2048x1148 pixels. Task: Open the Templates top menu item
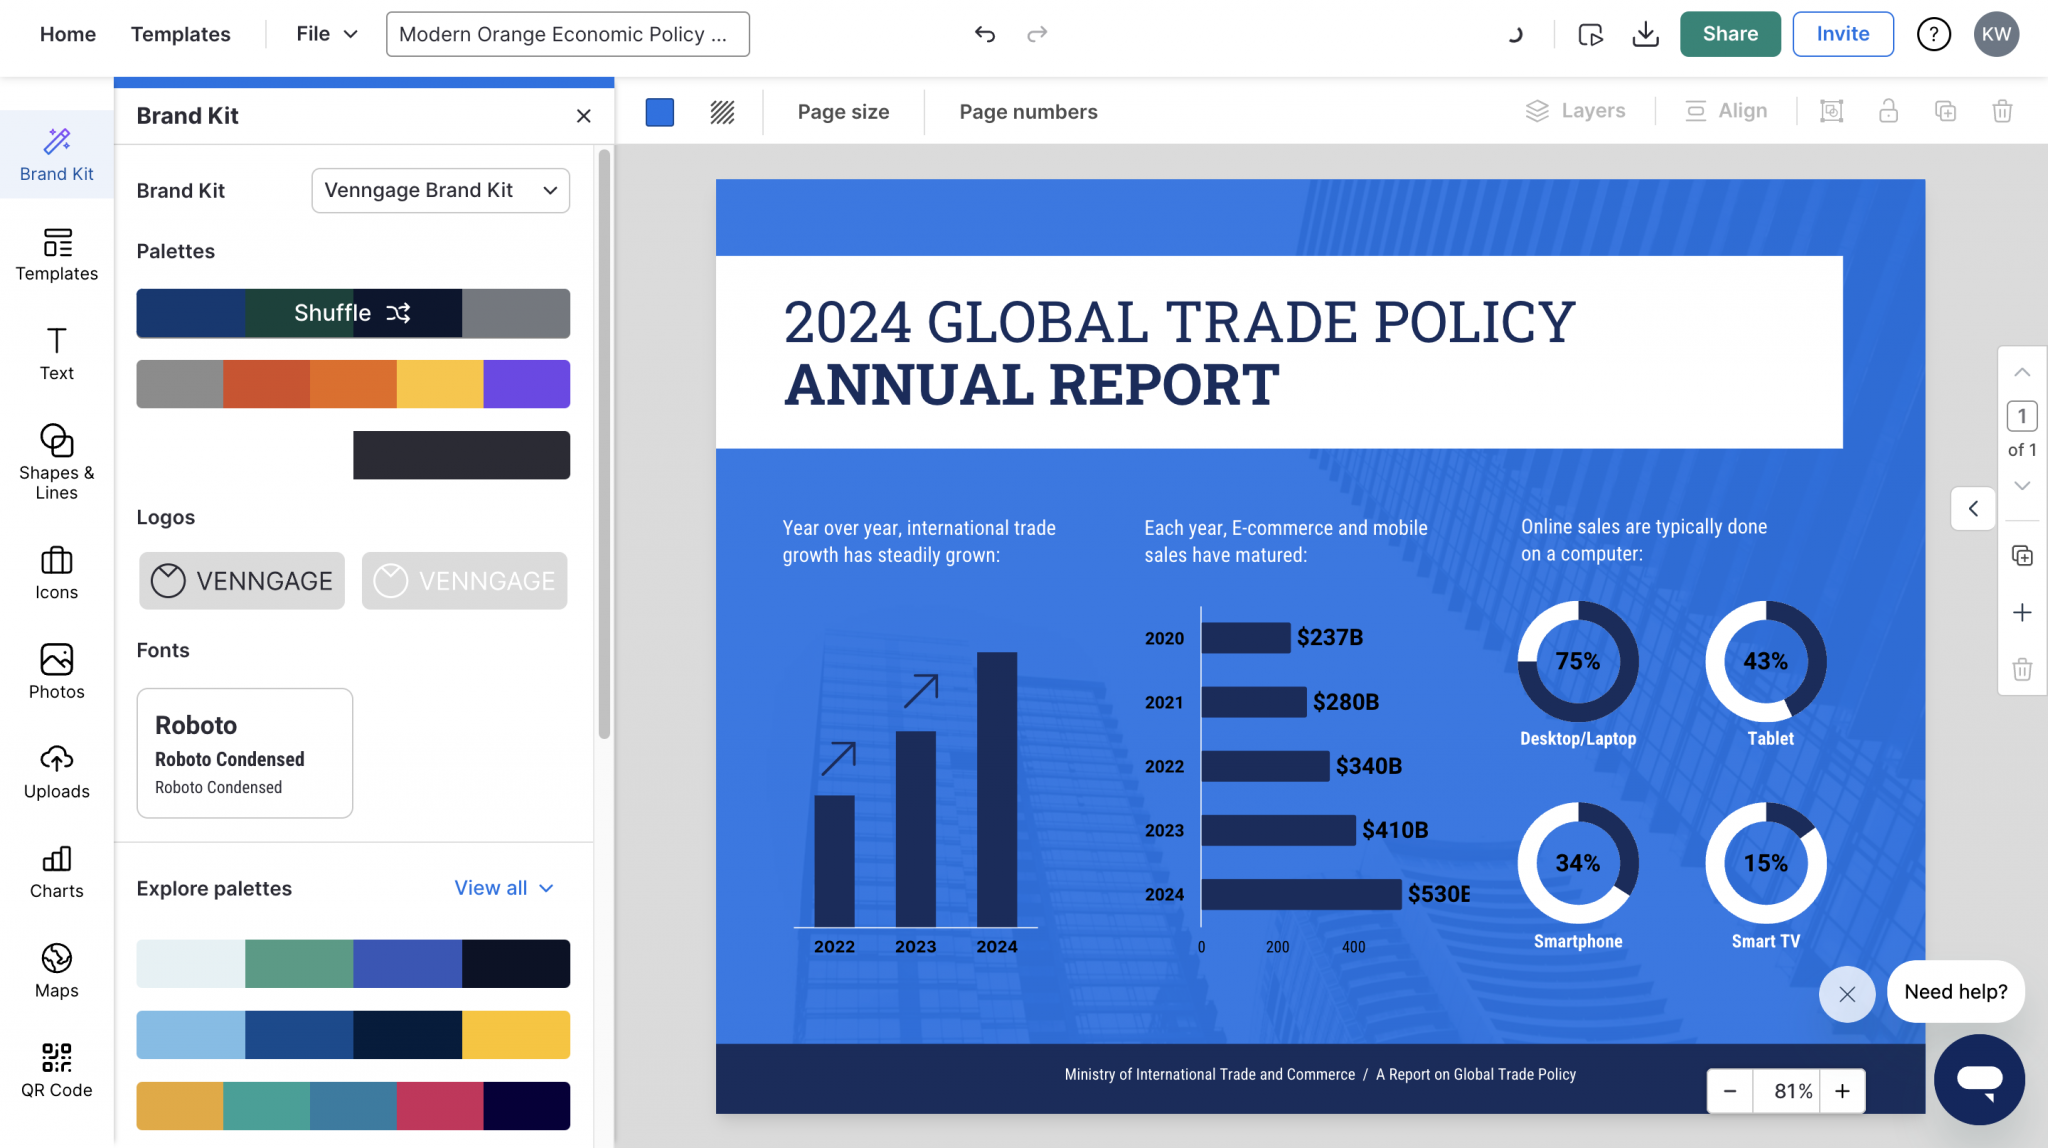pyautogui.click(x=180, y=34)
